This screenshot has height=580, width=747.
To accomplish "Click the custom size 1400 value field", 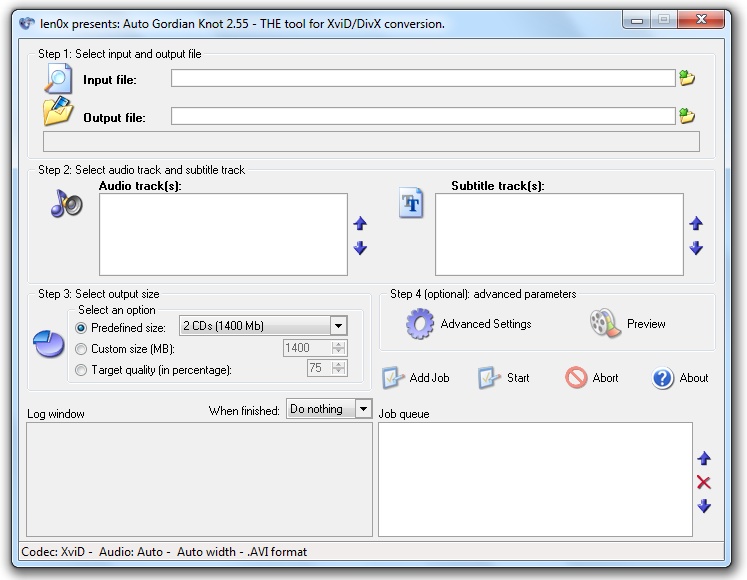I will coord(308,348).
